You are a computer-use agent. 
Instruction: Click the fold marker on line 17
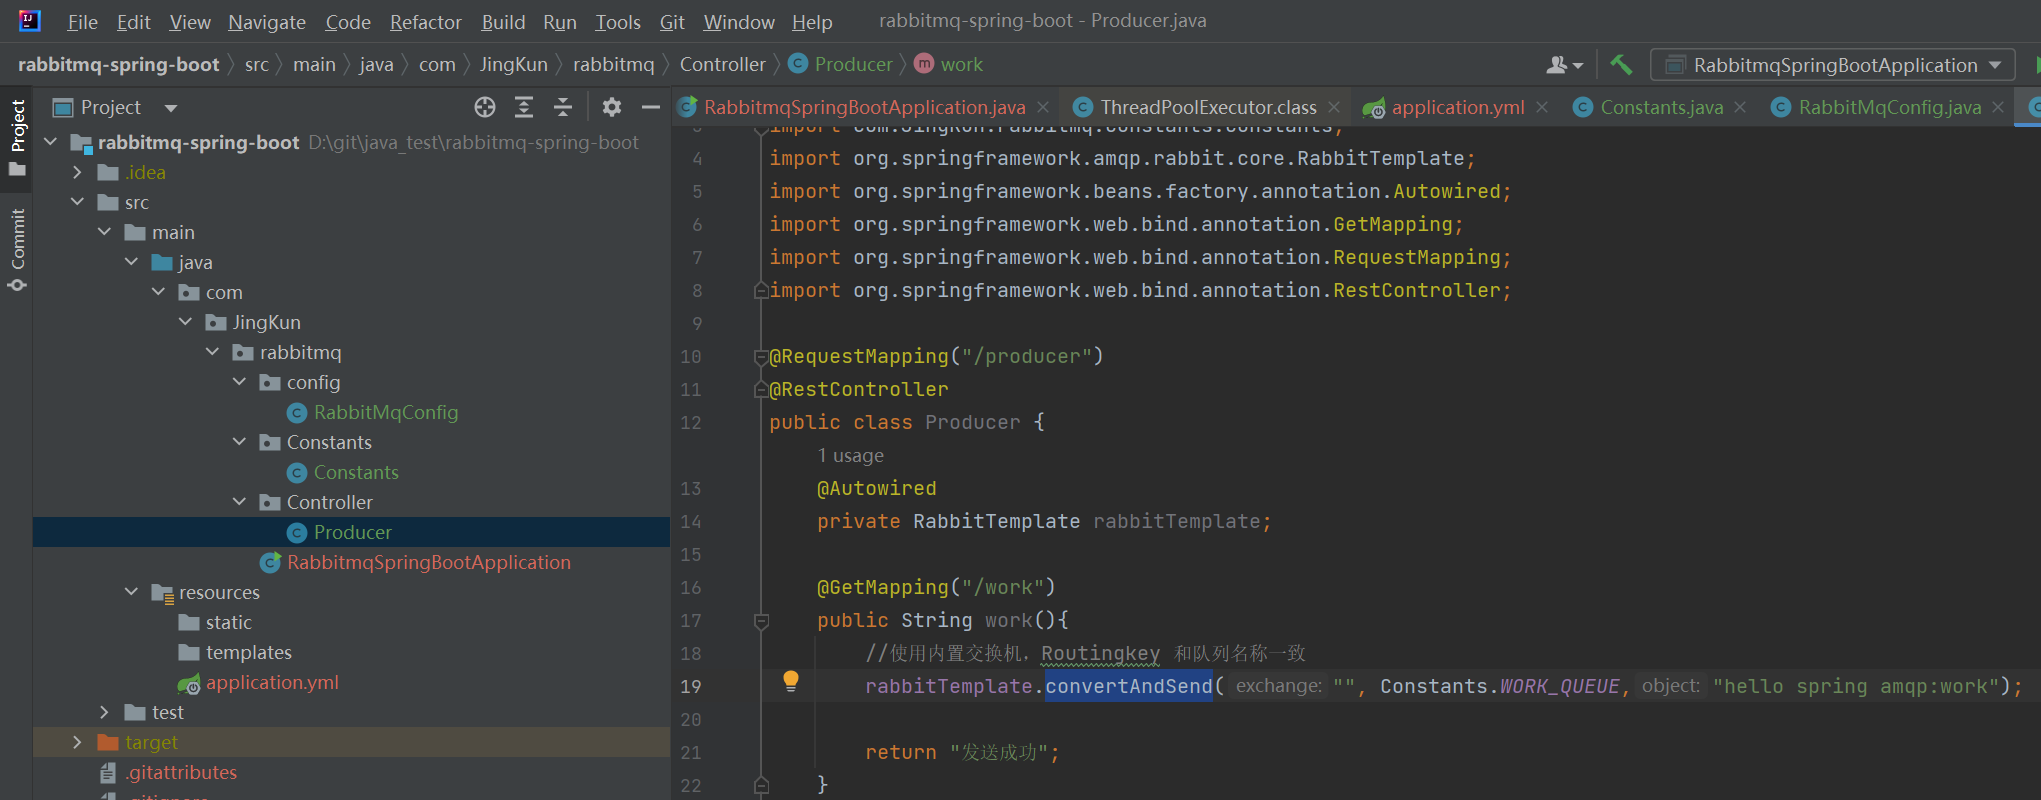tap(761, 621)
